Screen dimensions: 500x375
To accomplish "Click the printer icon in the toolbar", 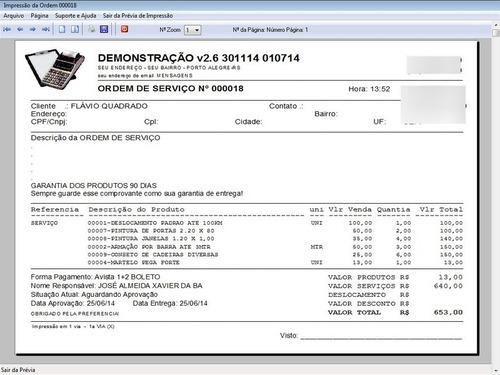I will click(91, 29).
